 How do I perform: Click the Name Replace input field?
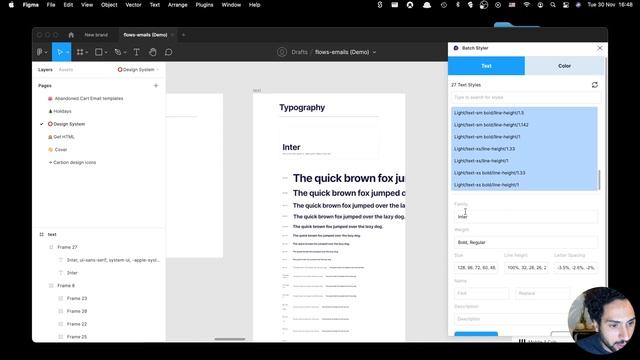[x=543, y=293]
